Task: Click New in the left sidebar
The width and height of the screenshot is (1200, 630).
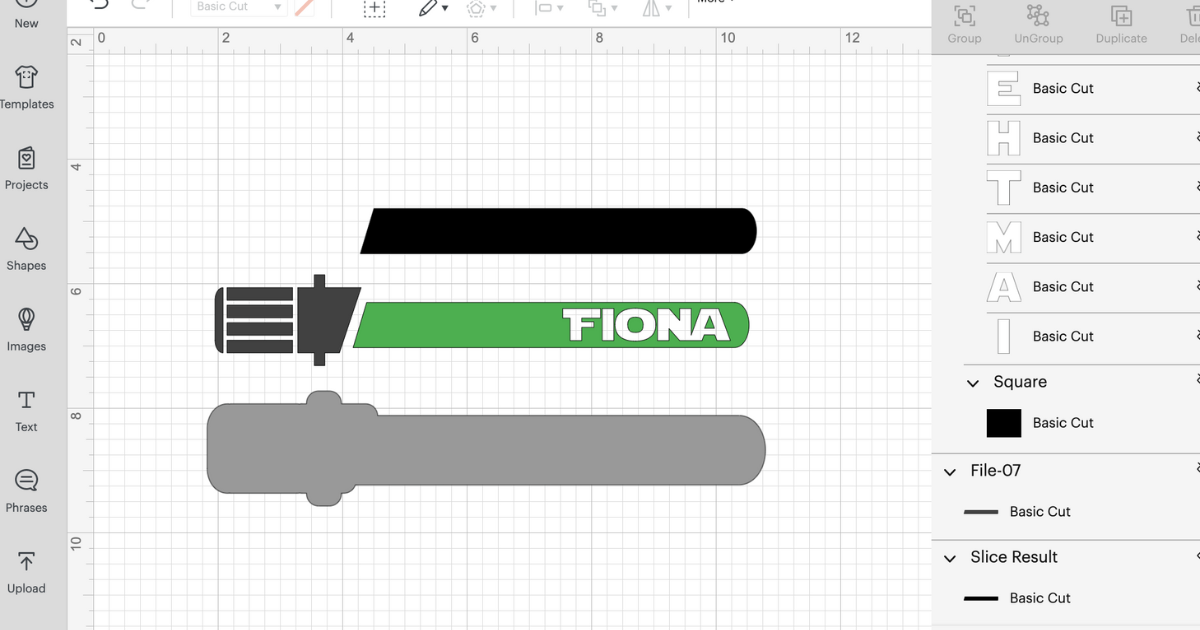Action: [x=27, y=16]
